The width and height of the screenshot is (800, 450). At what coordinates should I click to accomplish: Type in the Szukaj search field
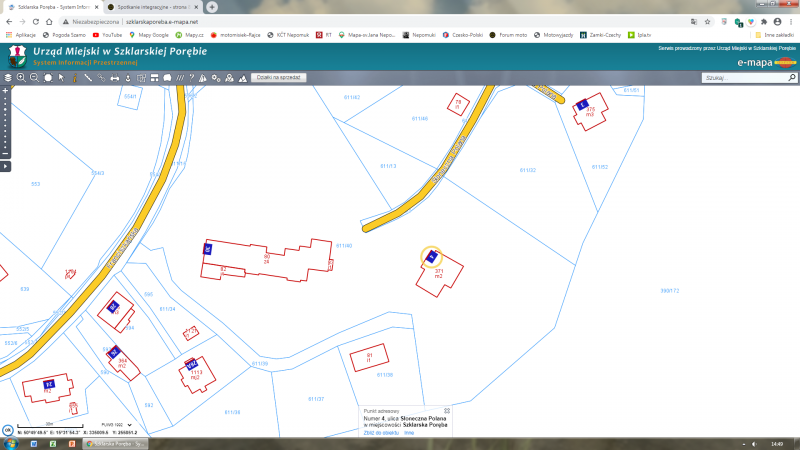pyautogui.click(x=738, y=77)
